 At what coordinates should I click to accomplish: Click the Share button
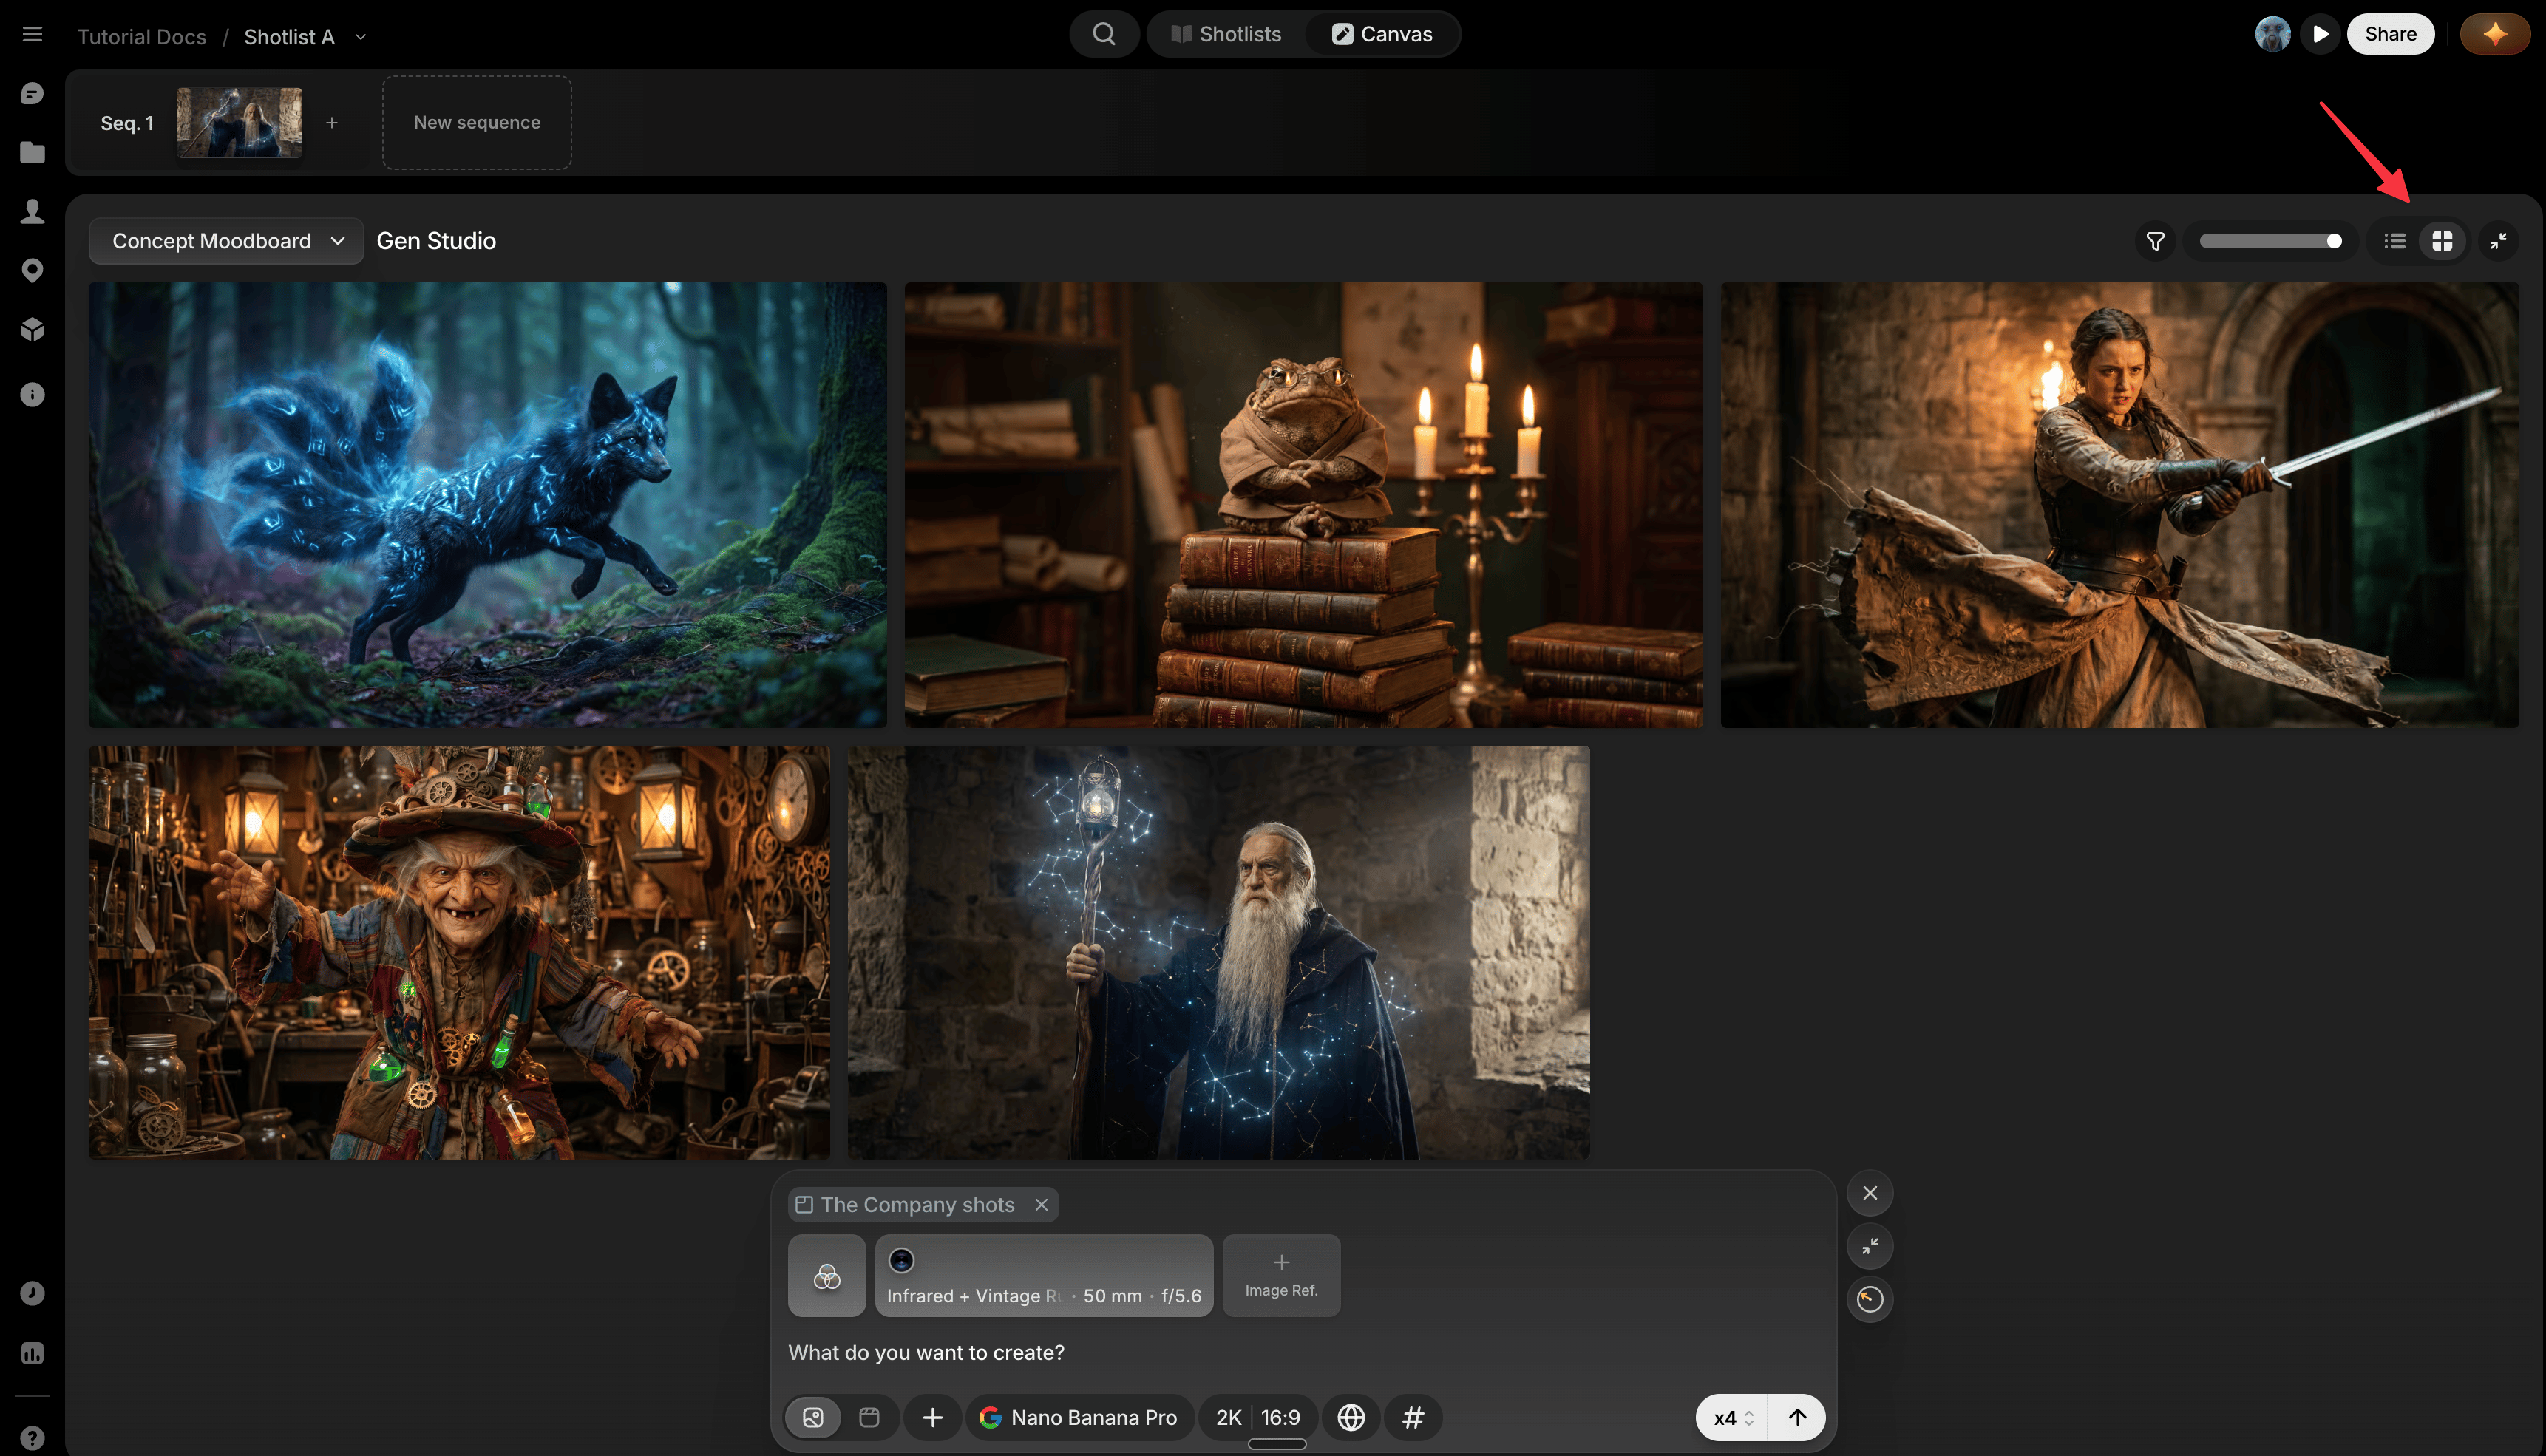tap(2390, 34)
